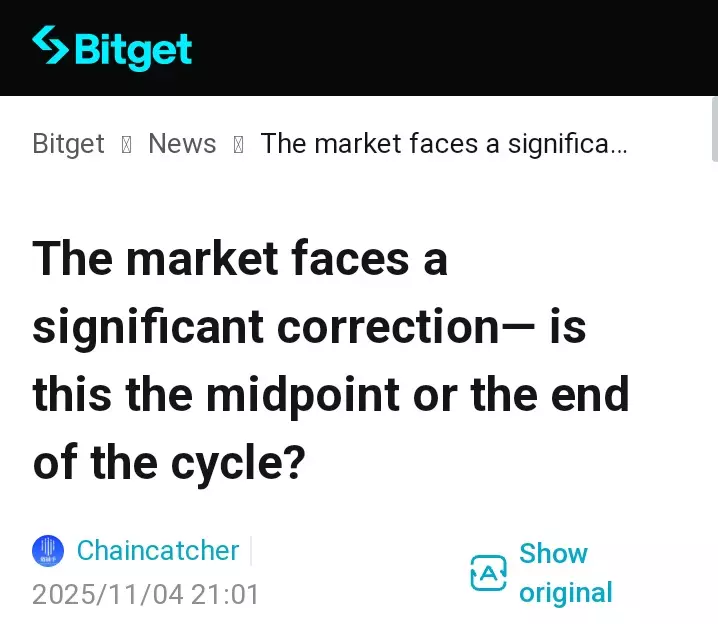
Task: Click the Bitget wordmark in the header
Action: pyautogui.click(x=132, y=48)
